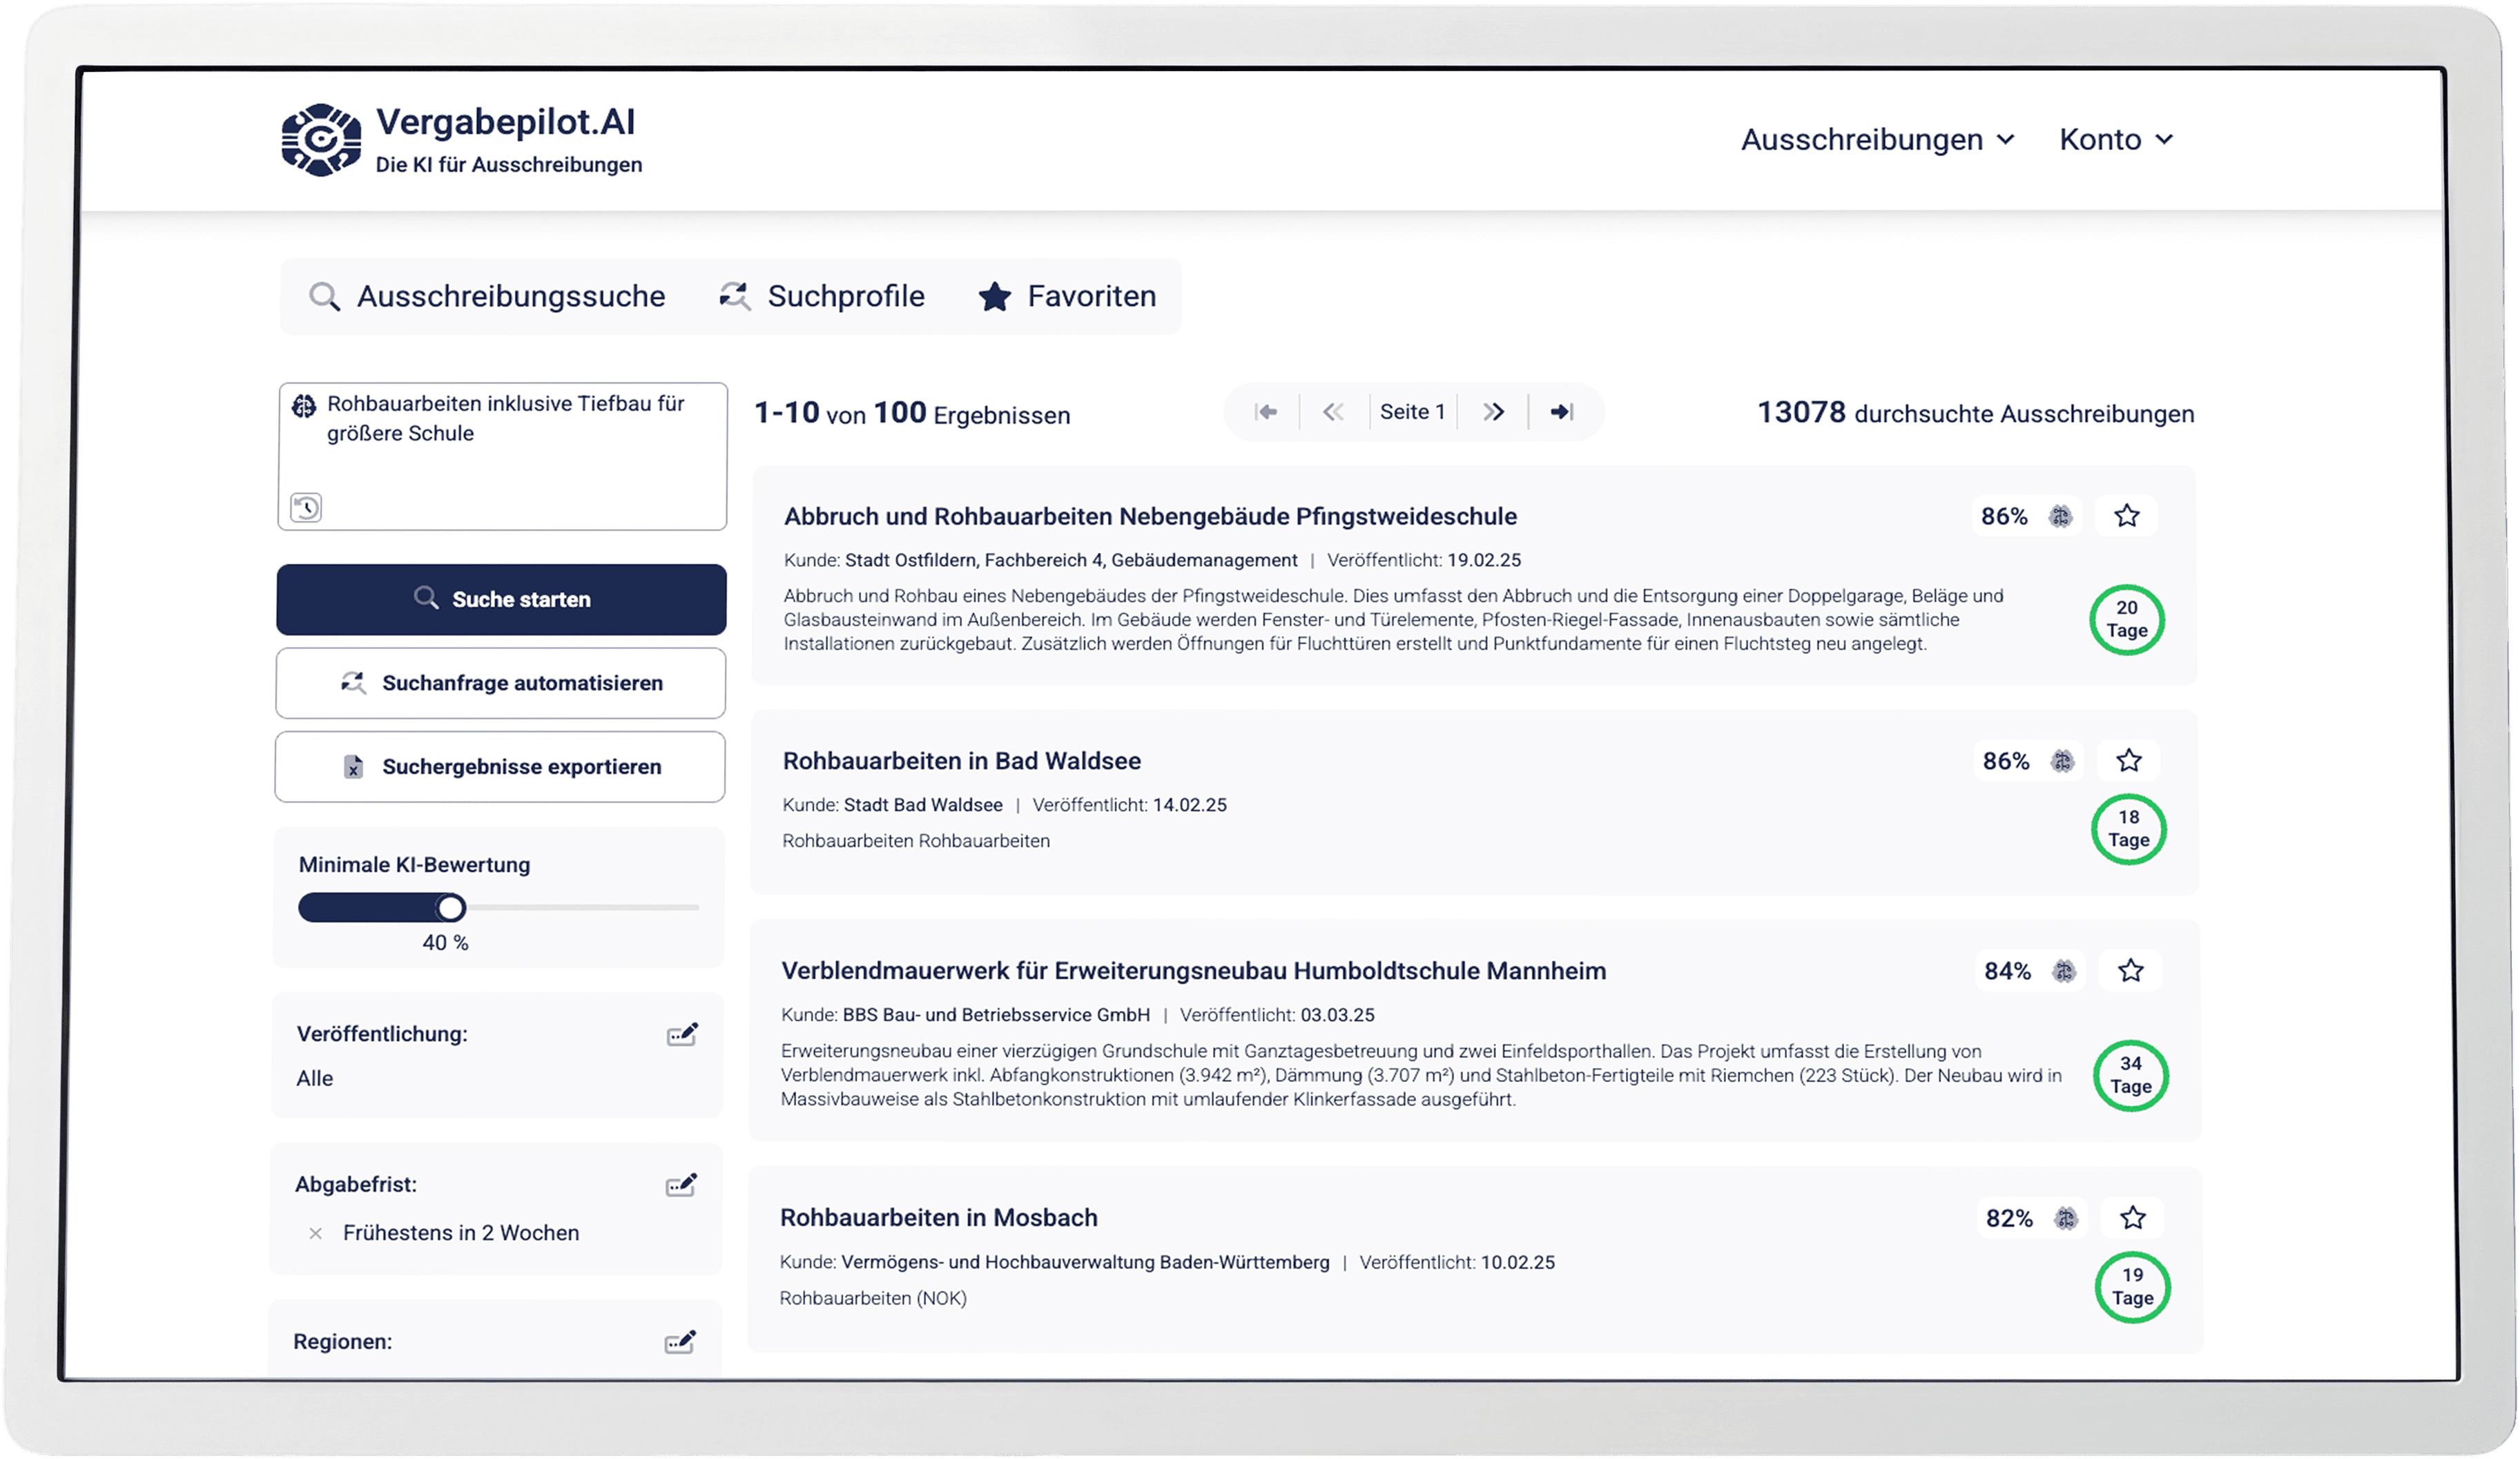This screenshot has height=1459, width=2520.
Task: Favorite the Humboldtschule Mannheim tender
Action: (x=2131, y=970)
